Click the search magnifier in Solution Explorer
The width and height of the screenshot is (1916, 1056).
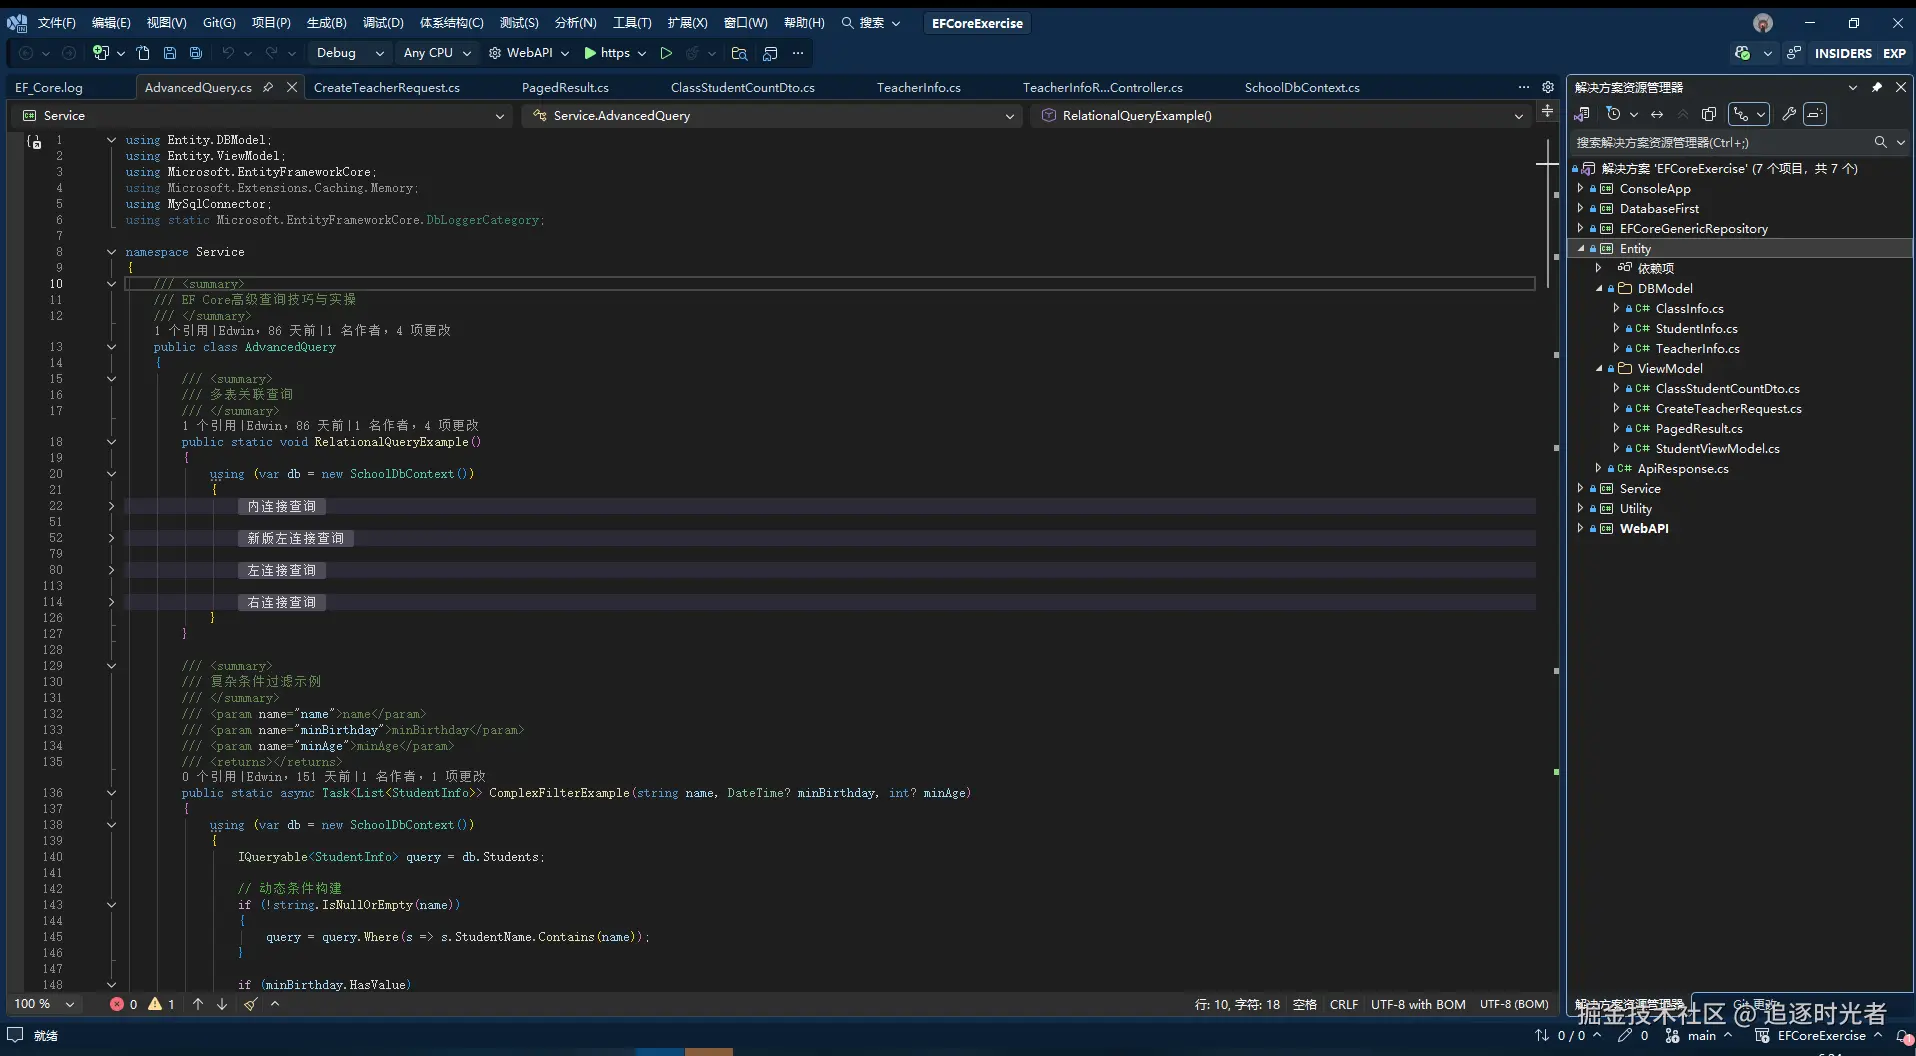(1880, 142)
